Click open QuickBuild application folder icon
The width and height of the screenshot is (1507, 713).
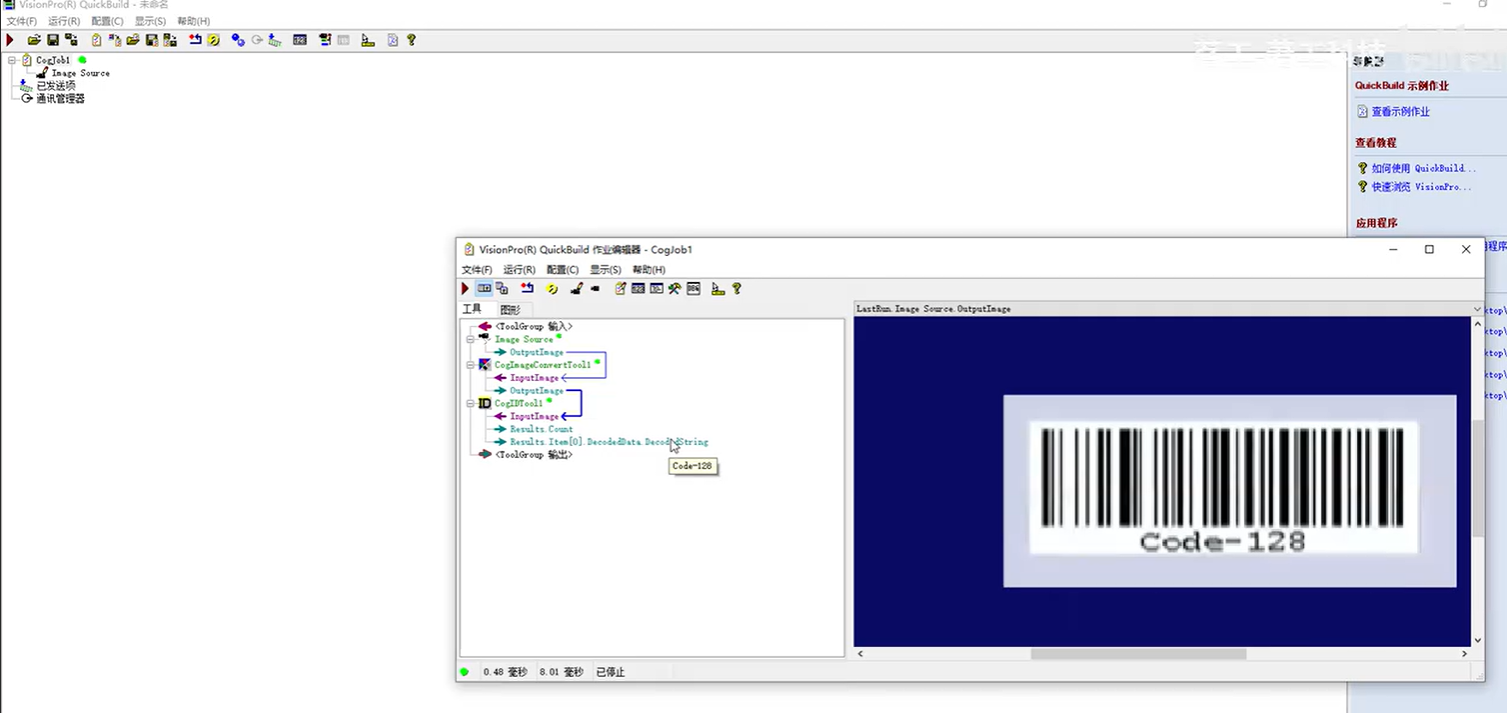34,40
